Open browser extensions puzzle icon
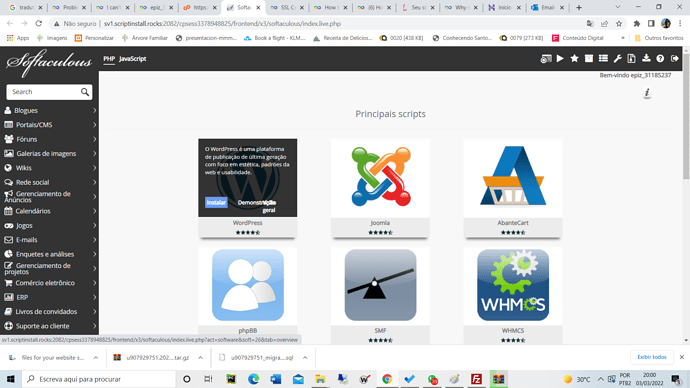 coord(637,24)
